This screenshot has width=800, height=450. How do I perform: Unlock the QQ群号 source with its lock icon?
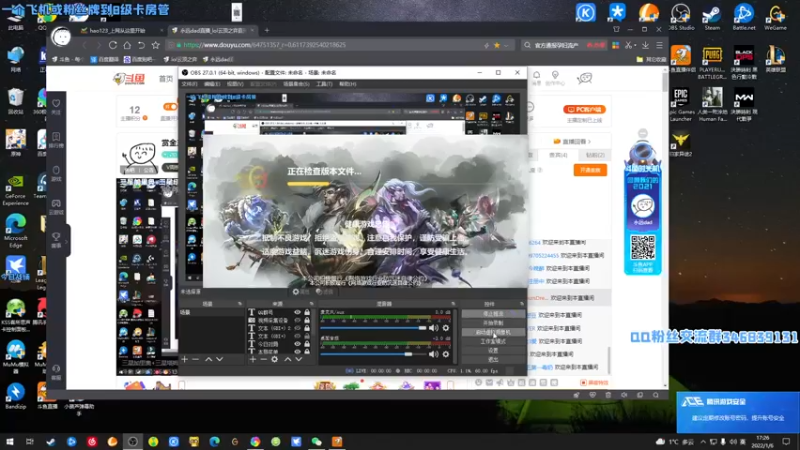pyautogui.click(x=307, y=312)
